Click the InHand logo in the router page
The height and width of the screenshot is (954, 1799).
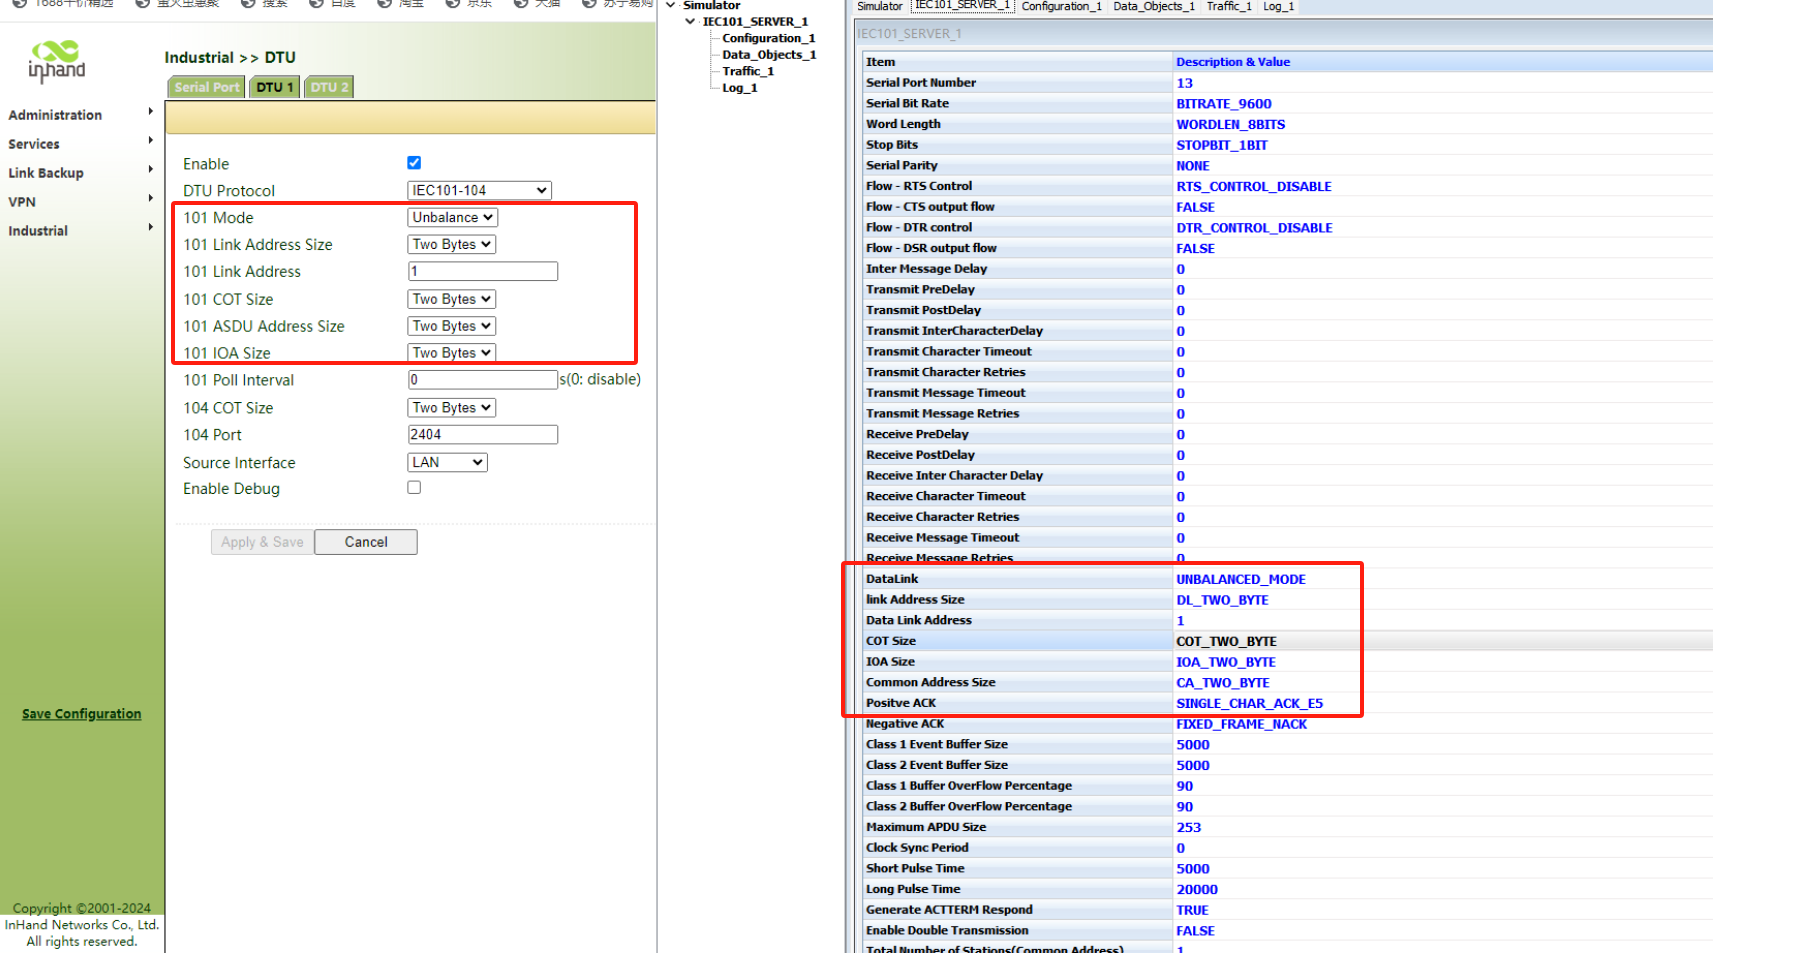pyautogui.click(x=56, y=62)
